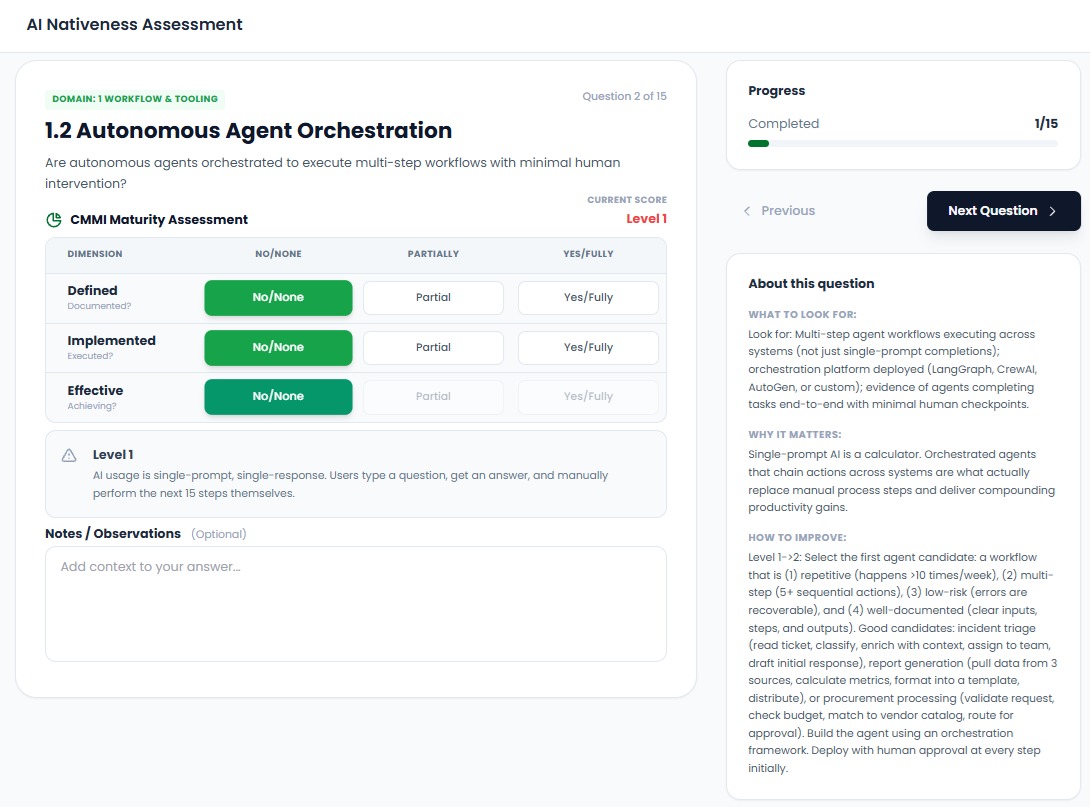
Task: Click the 1/15 completed count
Action: pyautogui.click(x=1046, y=124)
